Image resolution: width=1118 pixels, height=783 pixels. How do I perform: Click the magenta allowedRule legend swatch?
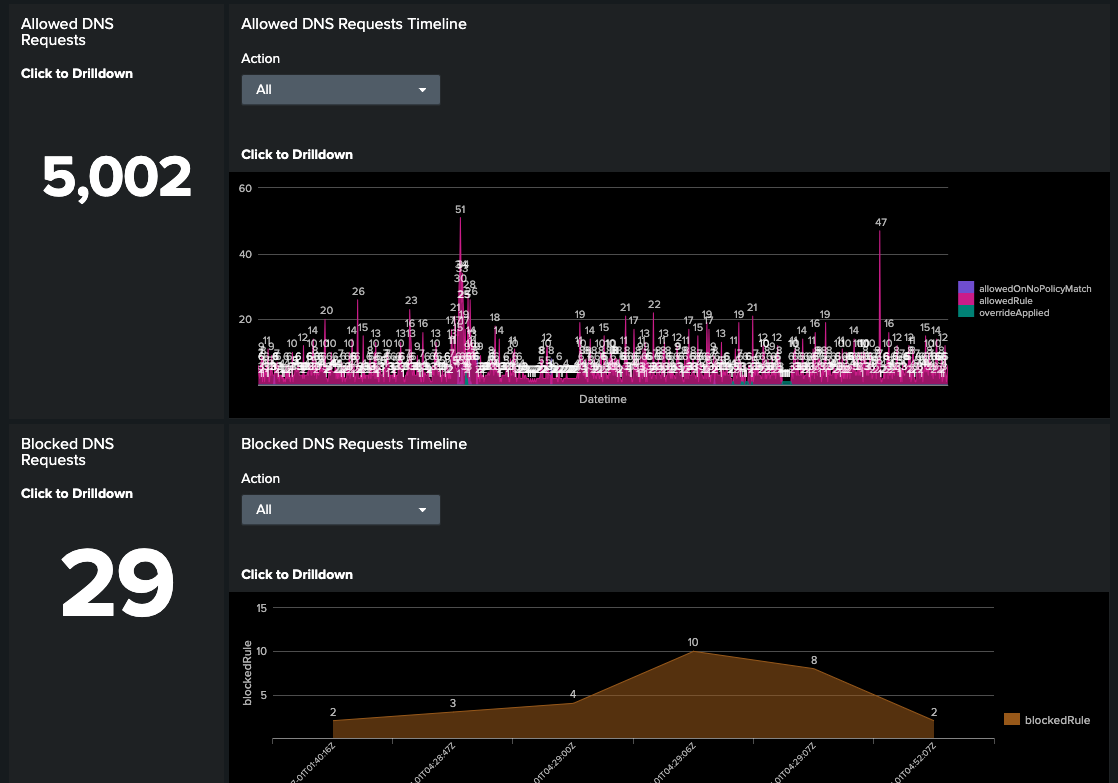coord(964,299)
